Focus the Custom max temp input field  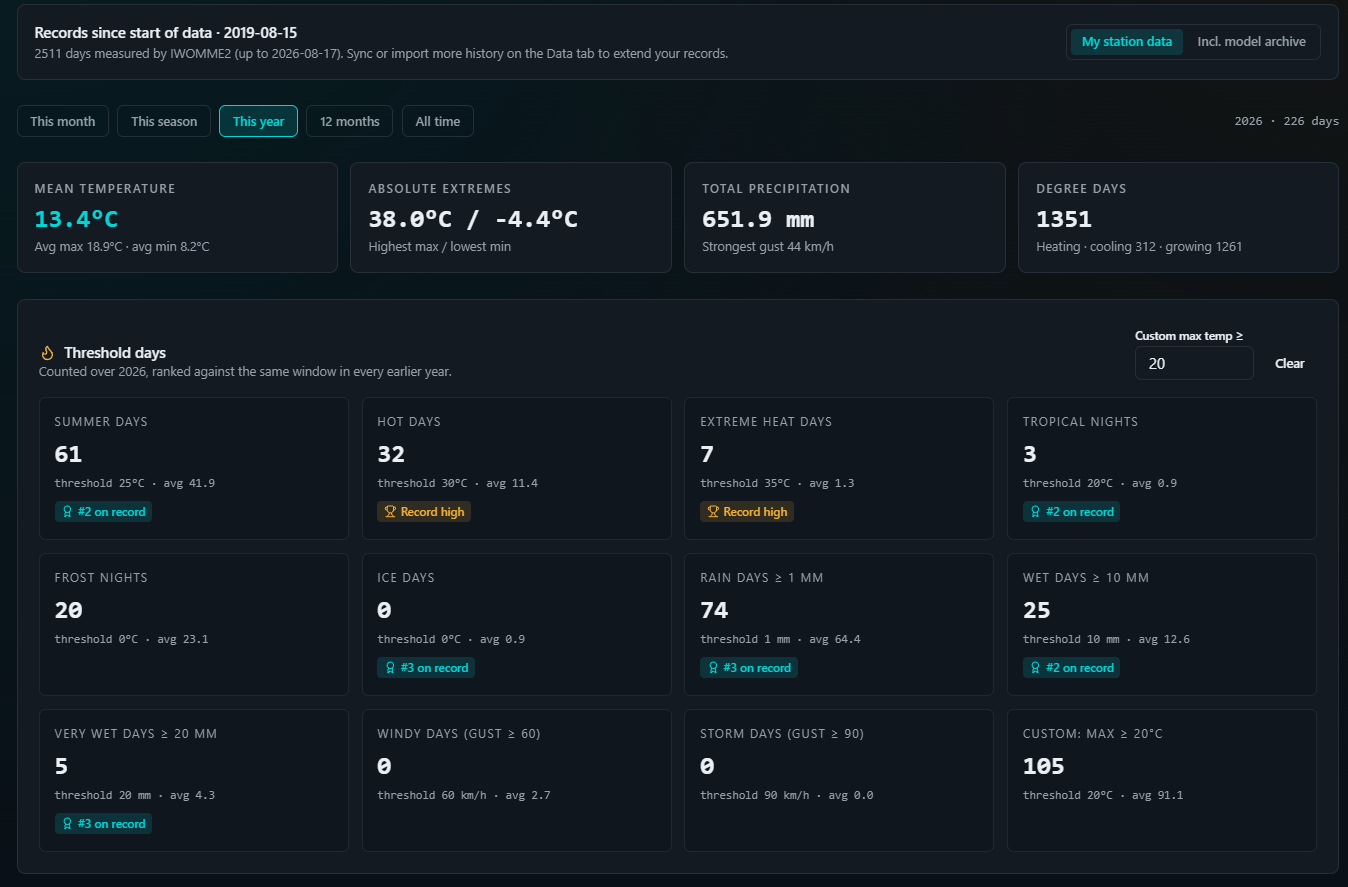point(1194,364)
